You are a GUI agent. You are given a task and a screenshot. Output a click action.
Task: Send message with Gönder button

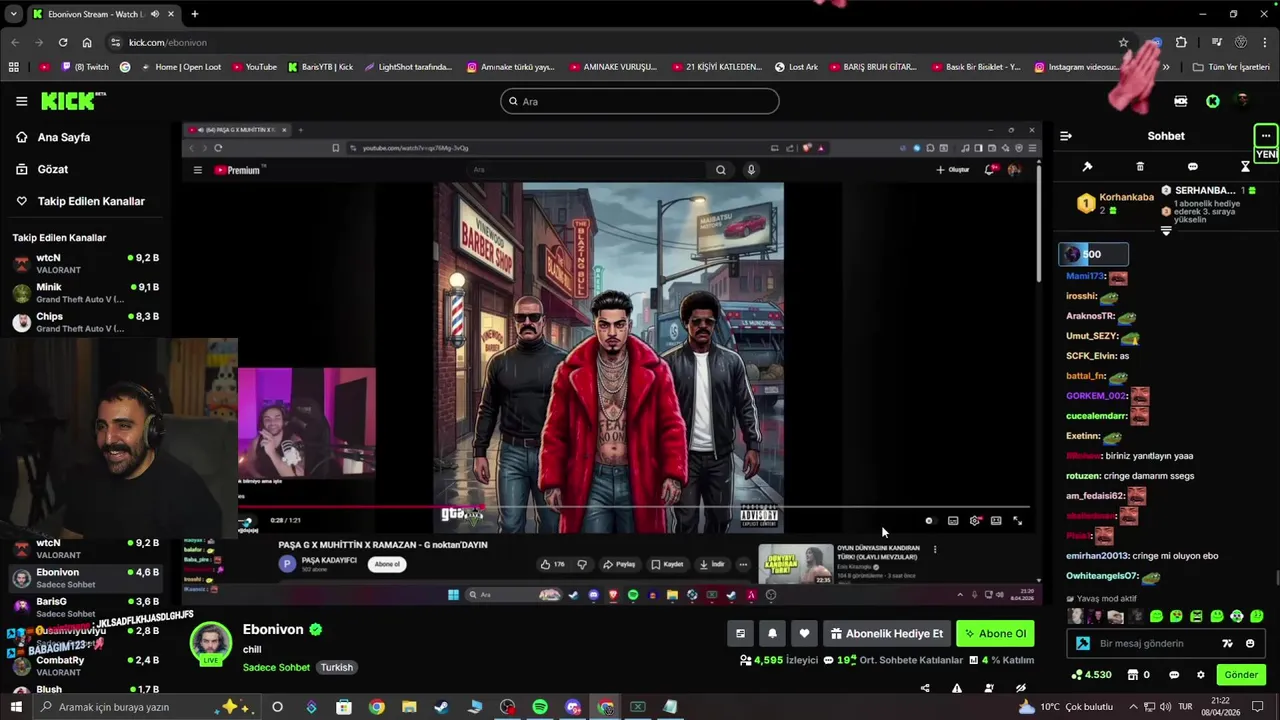click(1241, 675)
